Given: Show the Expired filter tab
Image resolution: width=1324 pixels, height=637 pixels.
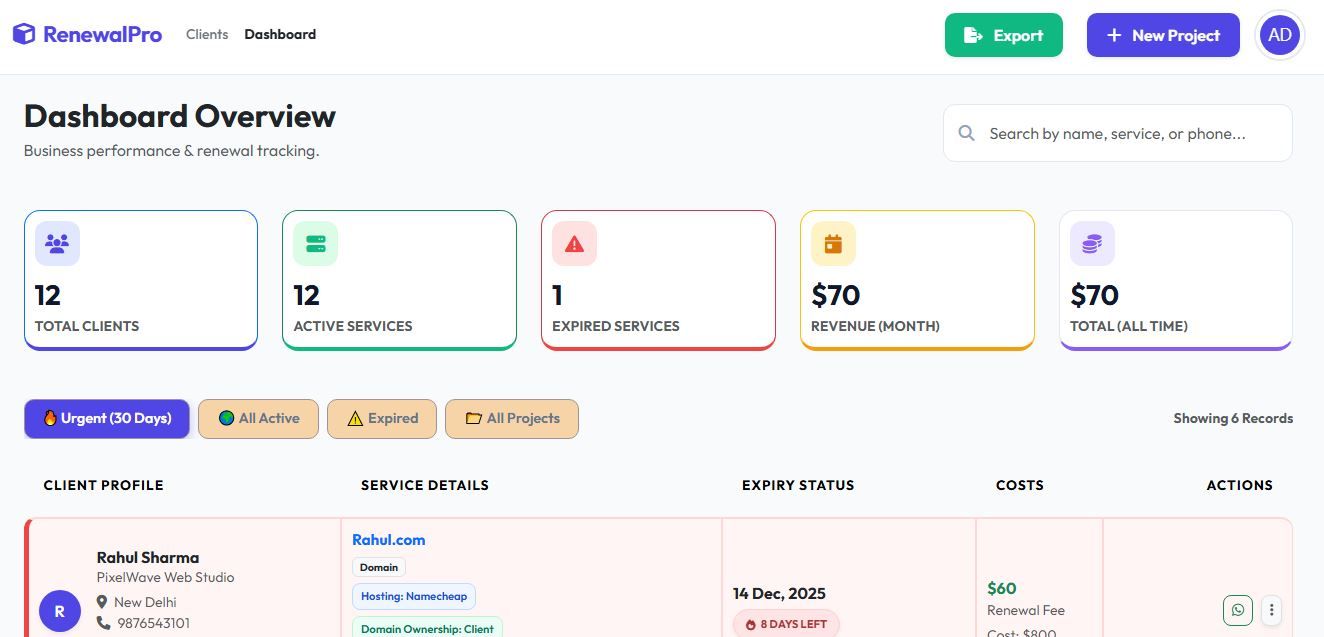Looking at the screenshot, I should pyautogui.click(x=382, y=419).
